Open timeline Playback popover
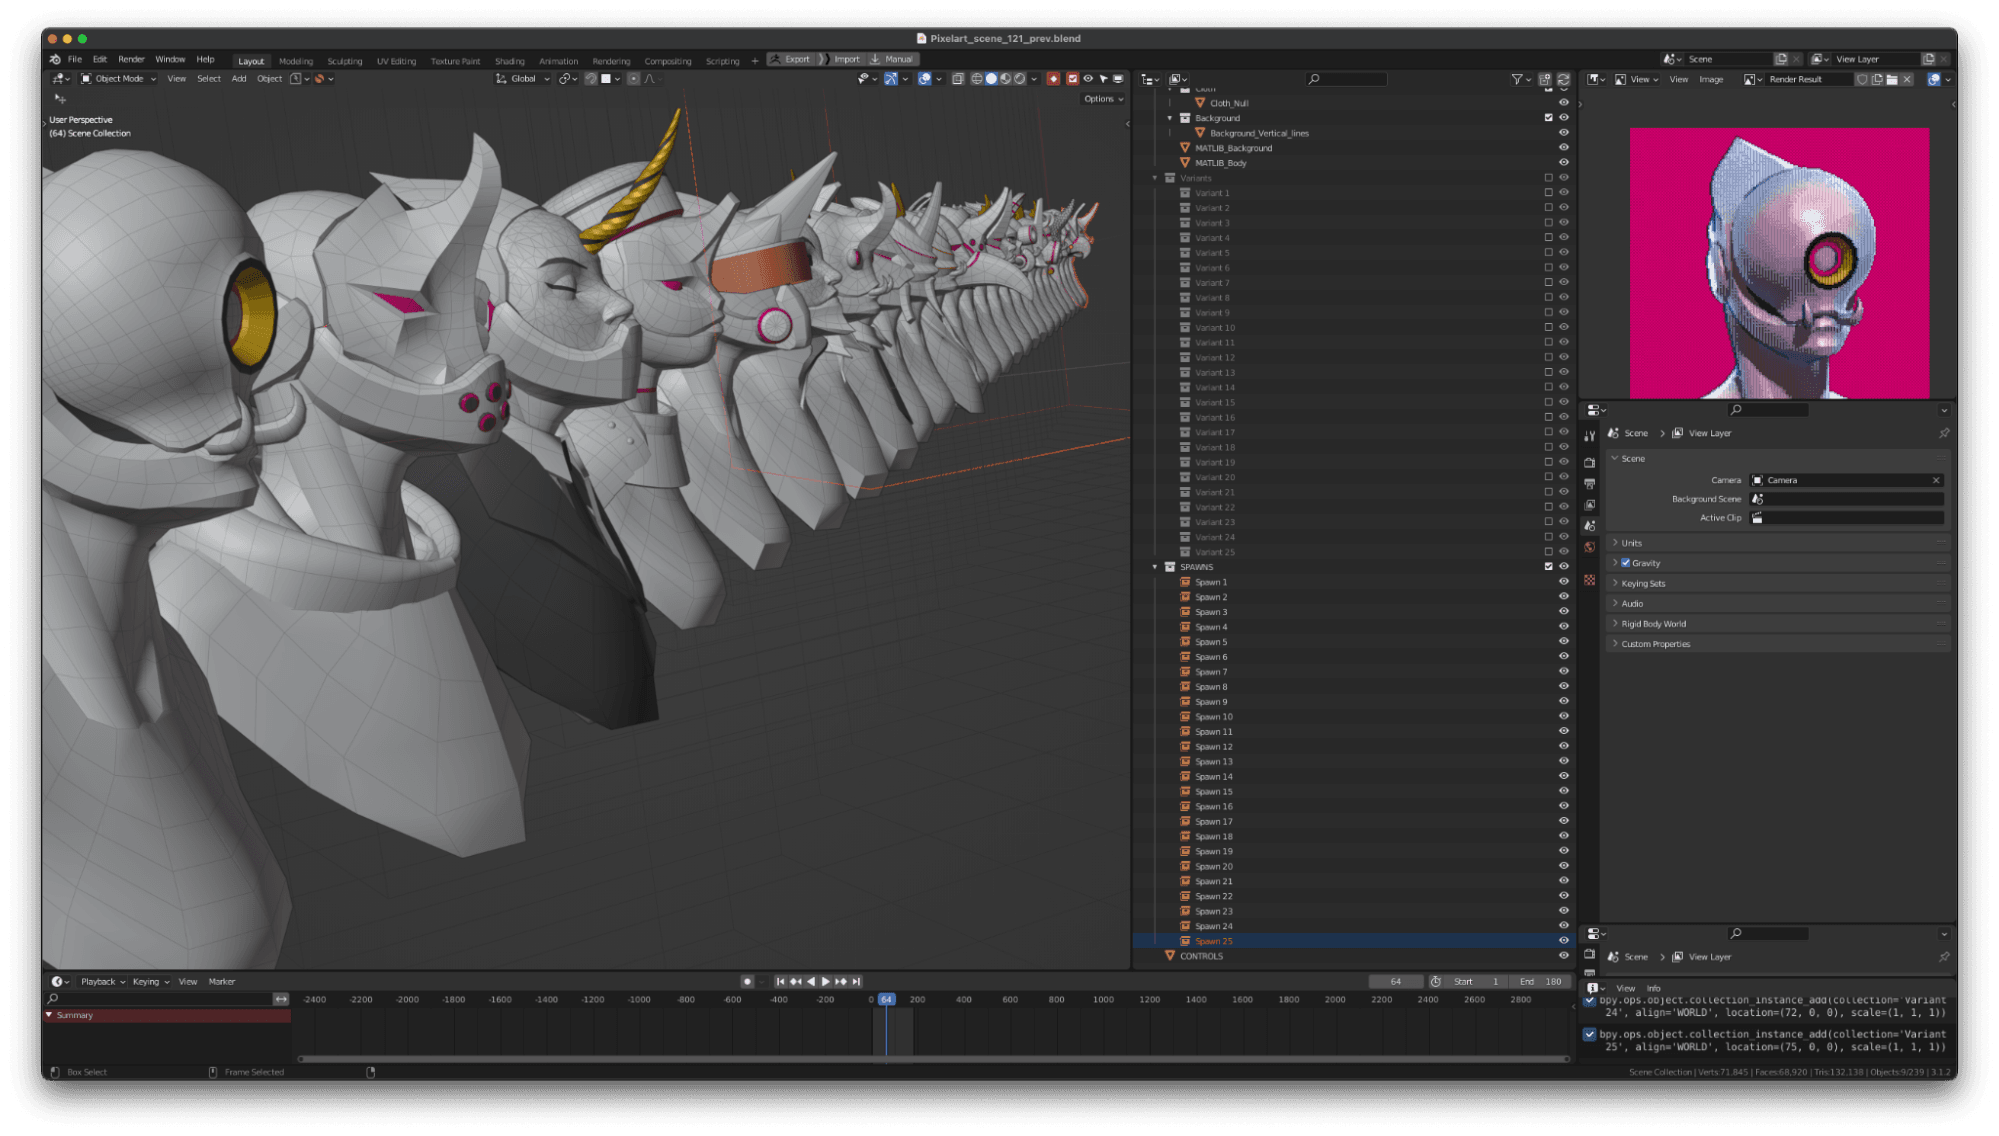This screenshot has height=1136, width=1999. (x=102, y=982)
